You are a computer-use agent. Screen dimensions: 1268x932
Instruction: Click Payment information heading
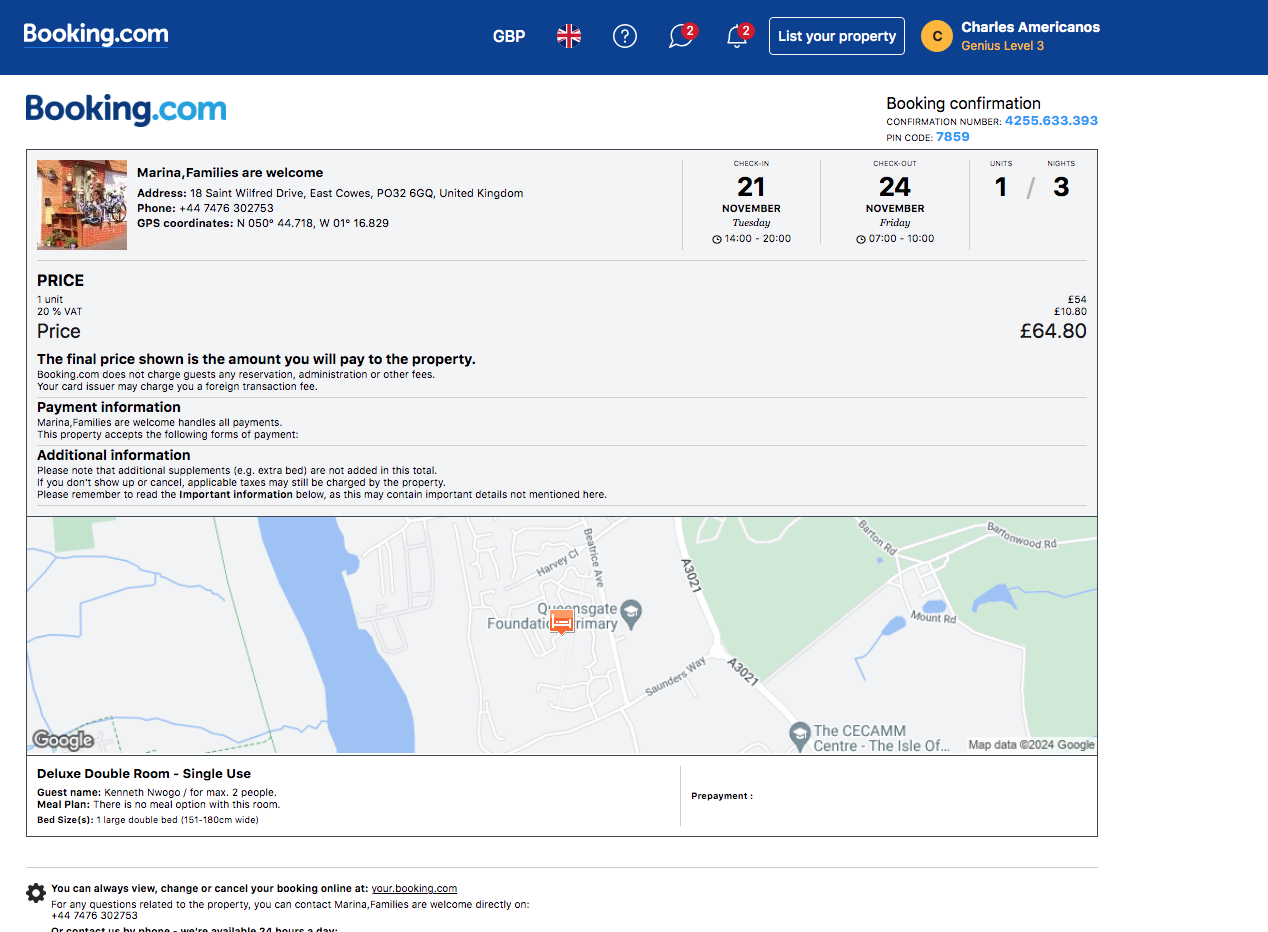[109, 407]
